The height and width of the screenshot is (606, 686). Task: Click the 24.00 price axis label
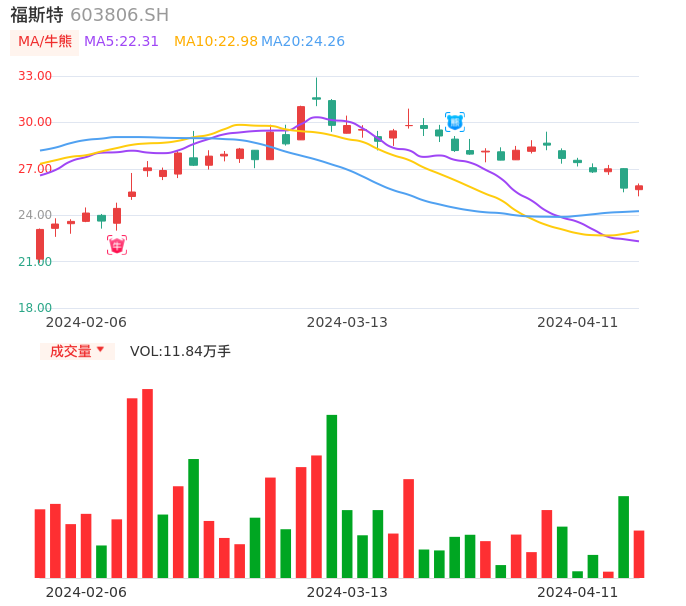(35, 215)
